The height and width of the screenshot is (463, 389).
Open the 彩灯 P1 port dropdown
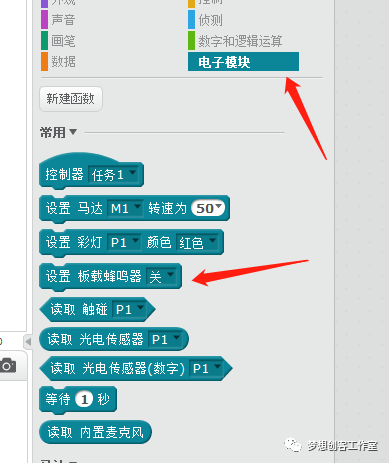click(x=124, y=242)
